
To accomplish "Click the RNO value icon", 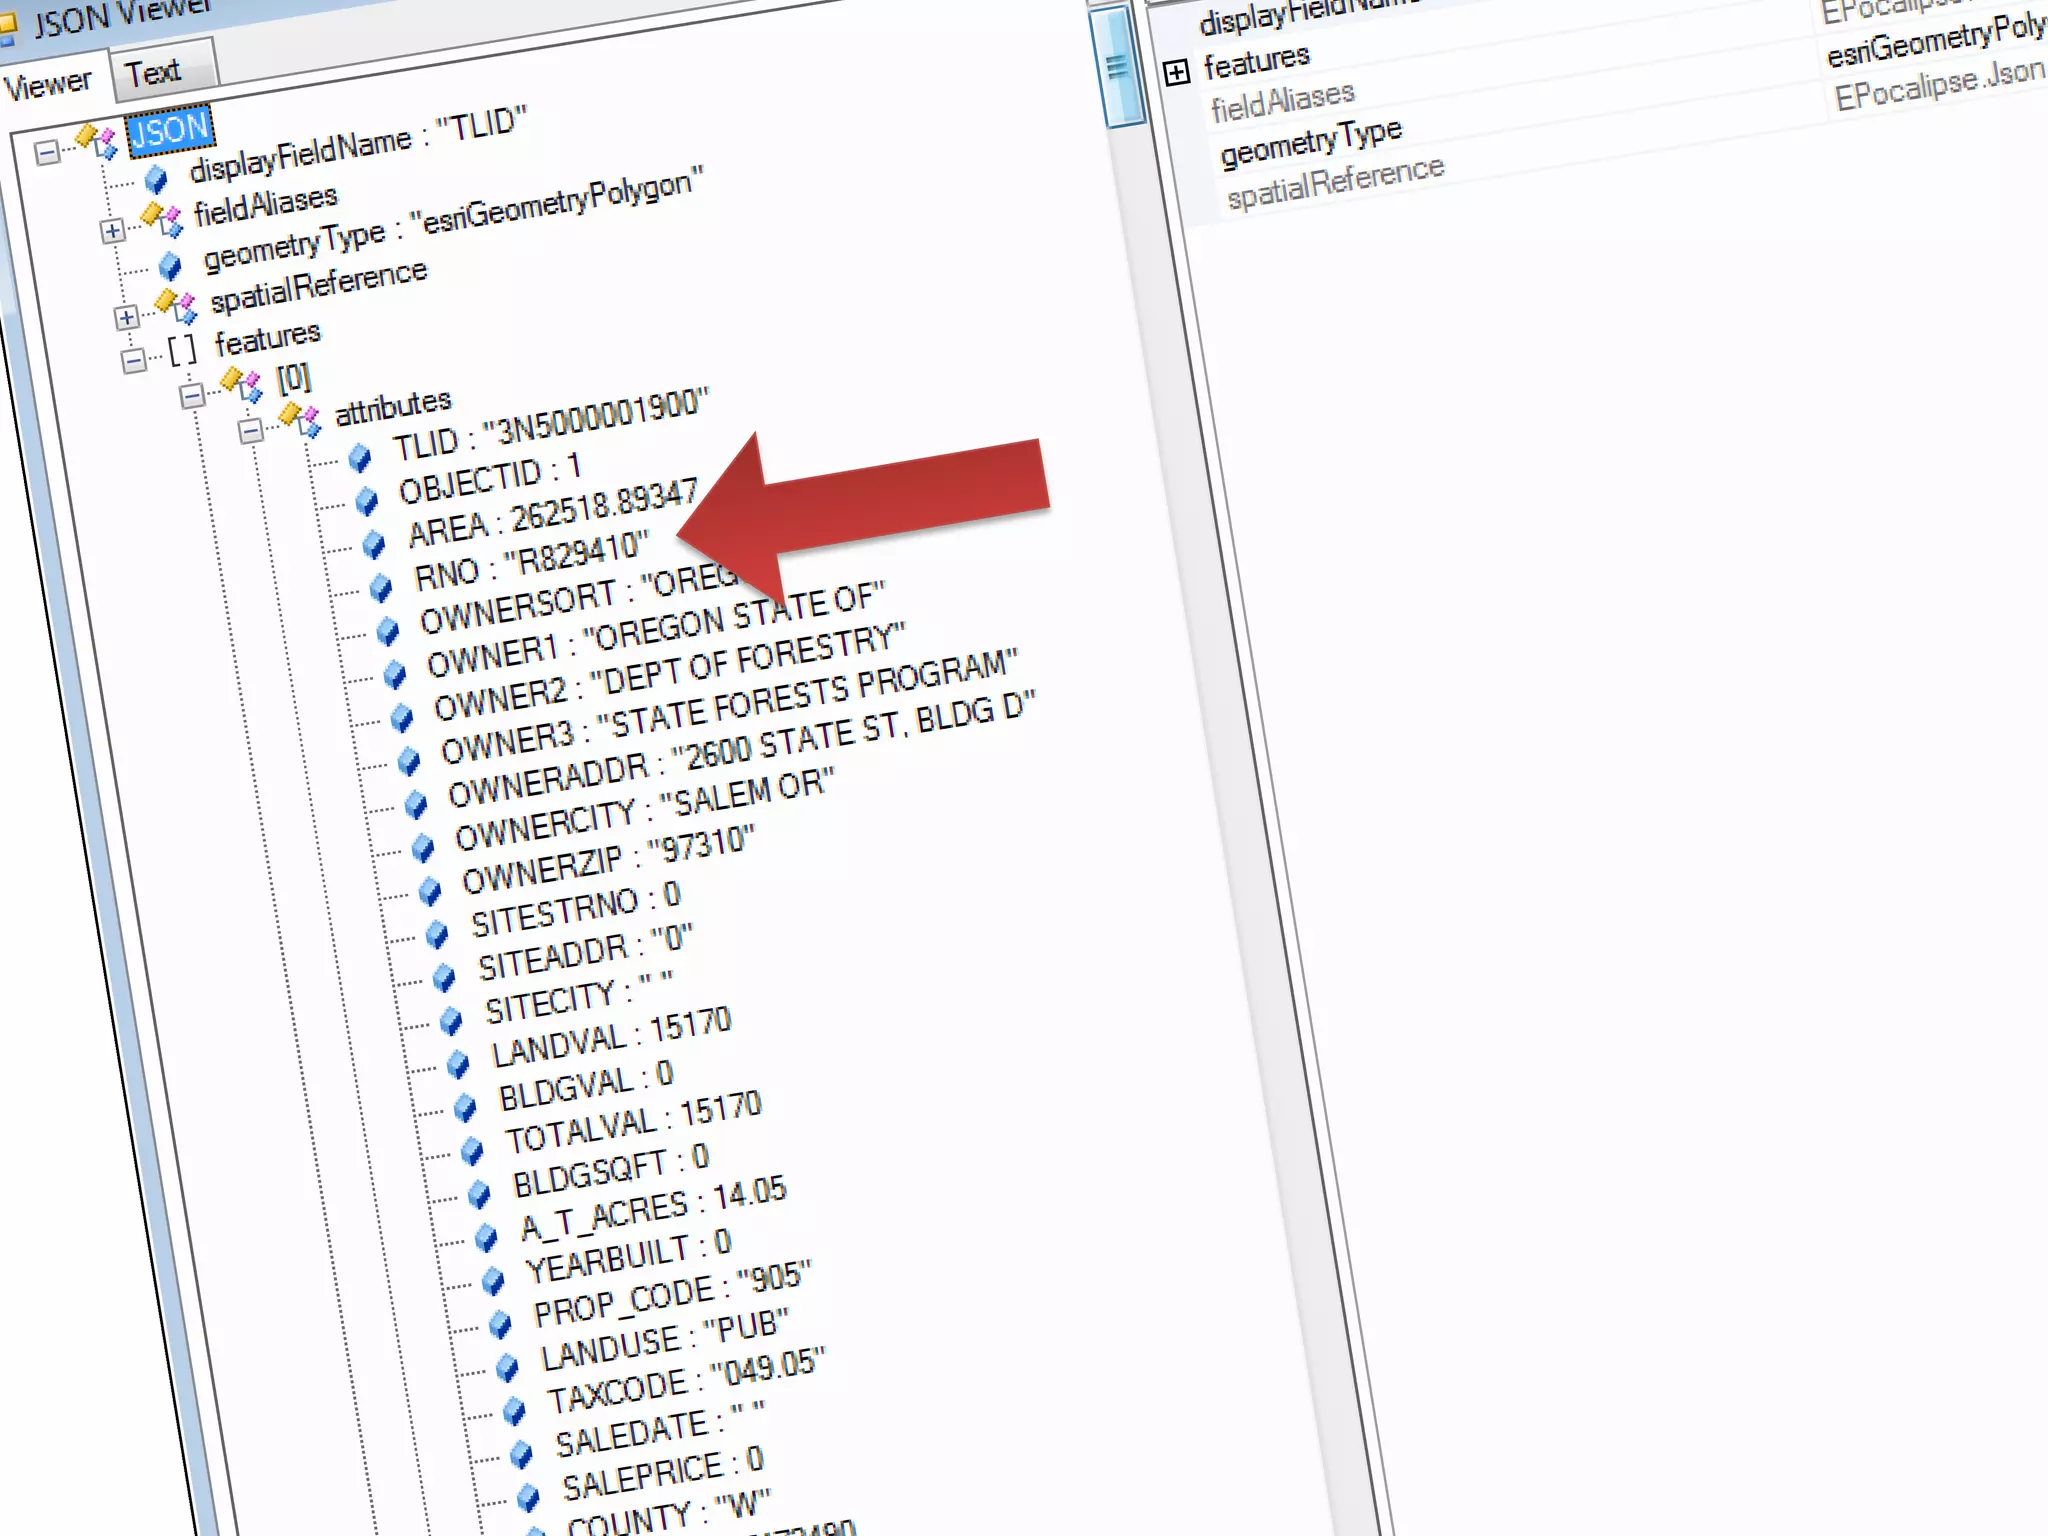I will [381, 587].
